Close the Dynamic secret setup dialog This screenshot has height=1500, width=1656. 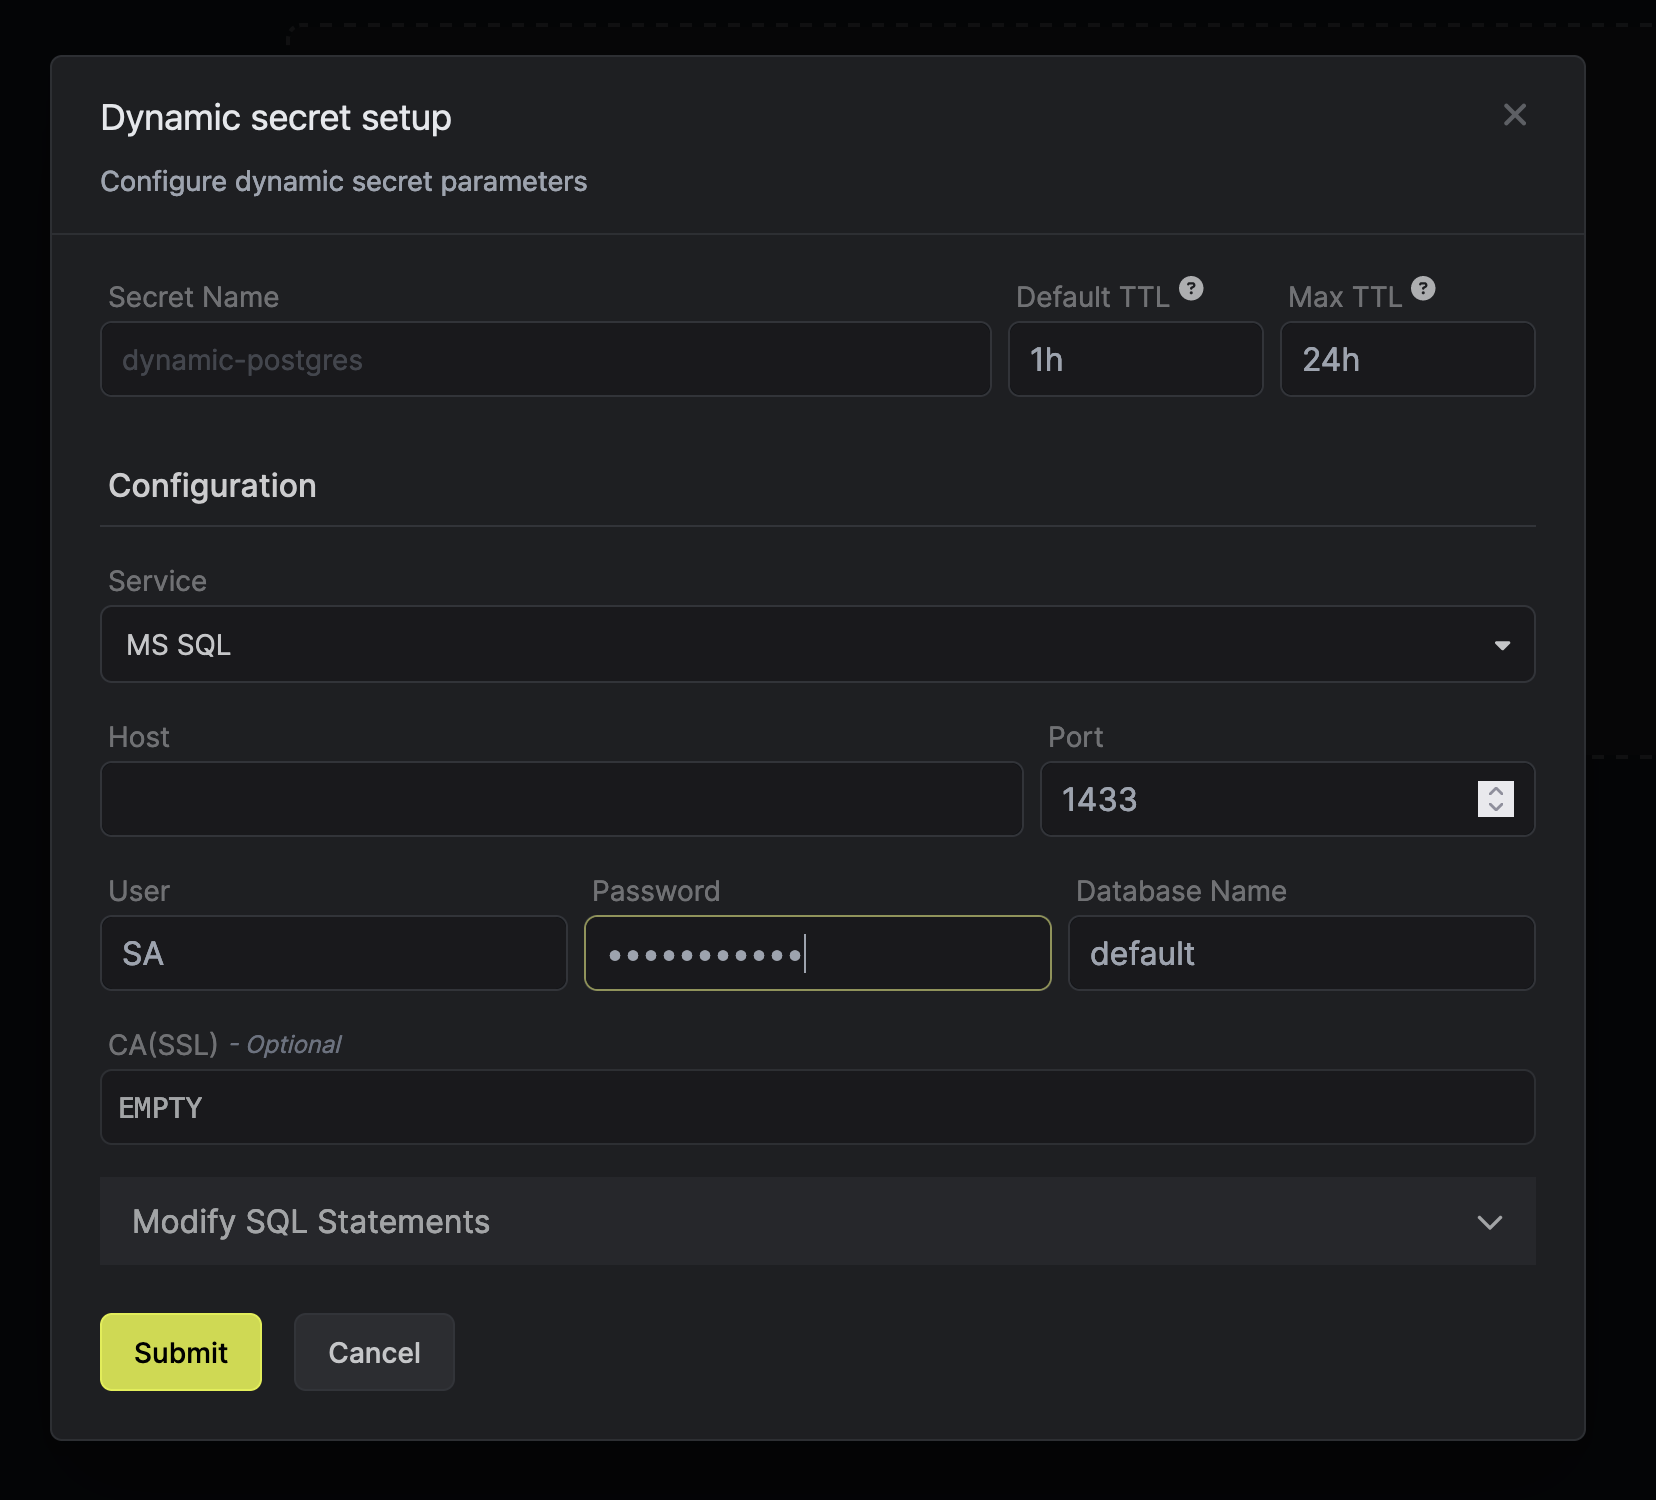1514,115
